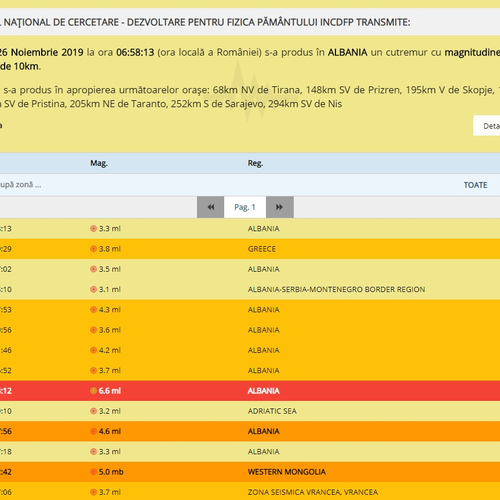Click magnitude dot icon for 4.3 ml Albania
This screenshot has width=500, height=500.
coord(94,310)
